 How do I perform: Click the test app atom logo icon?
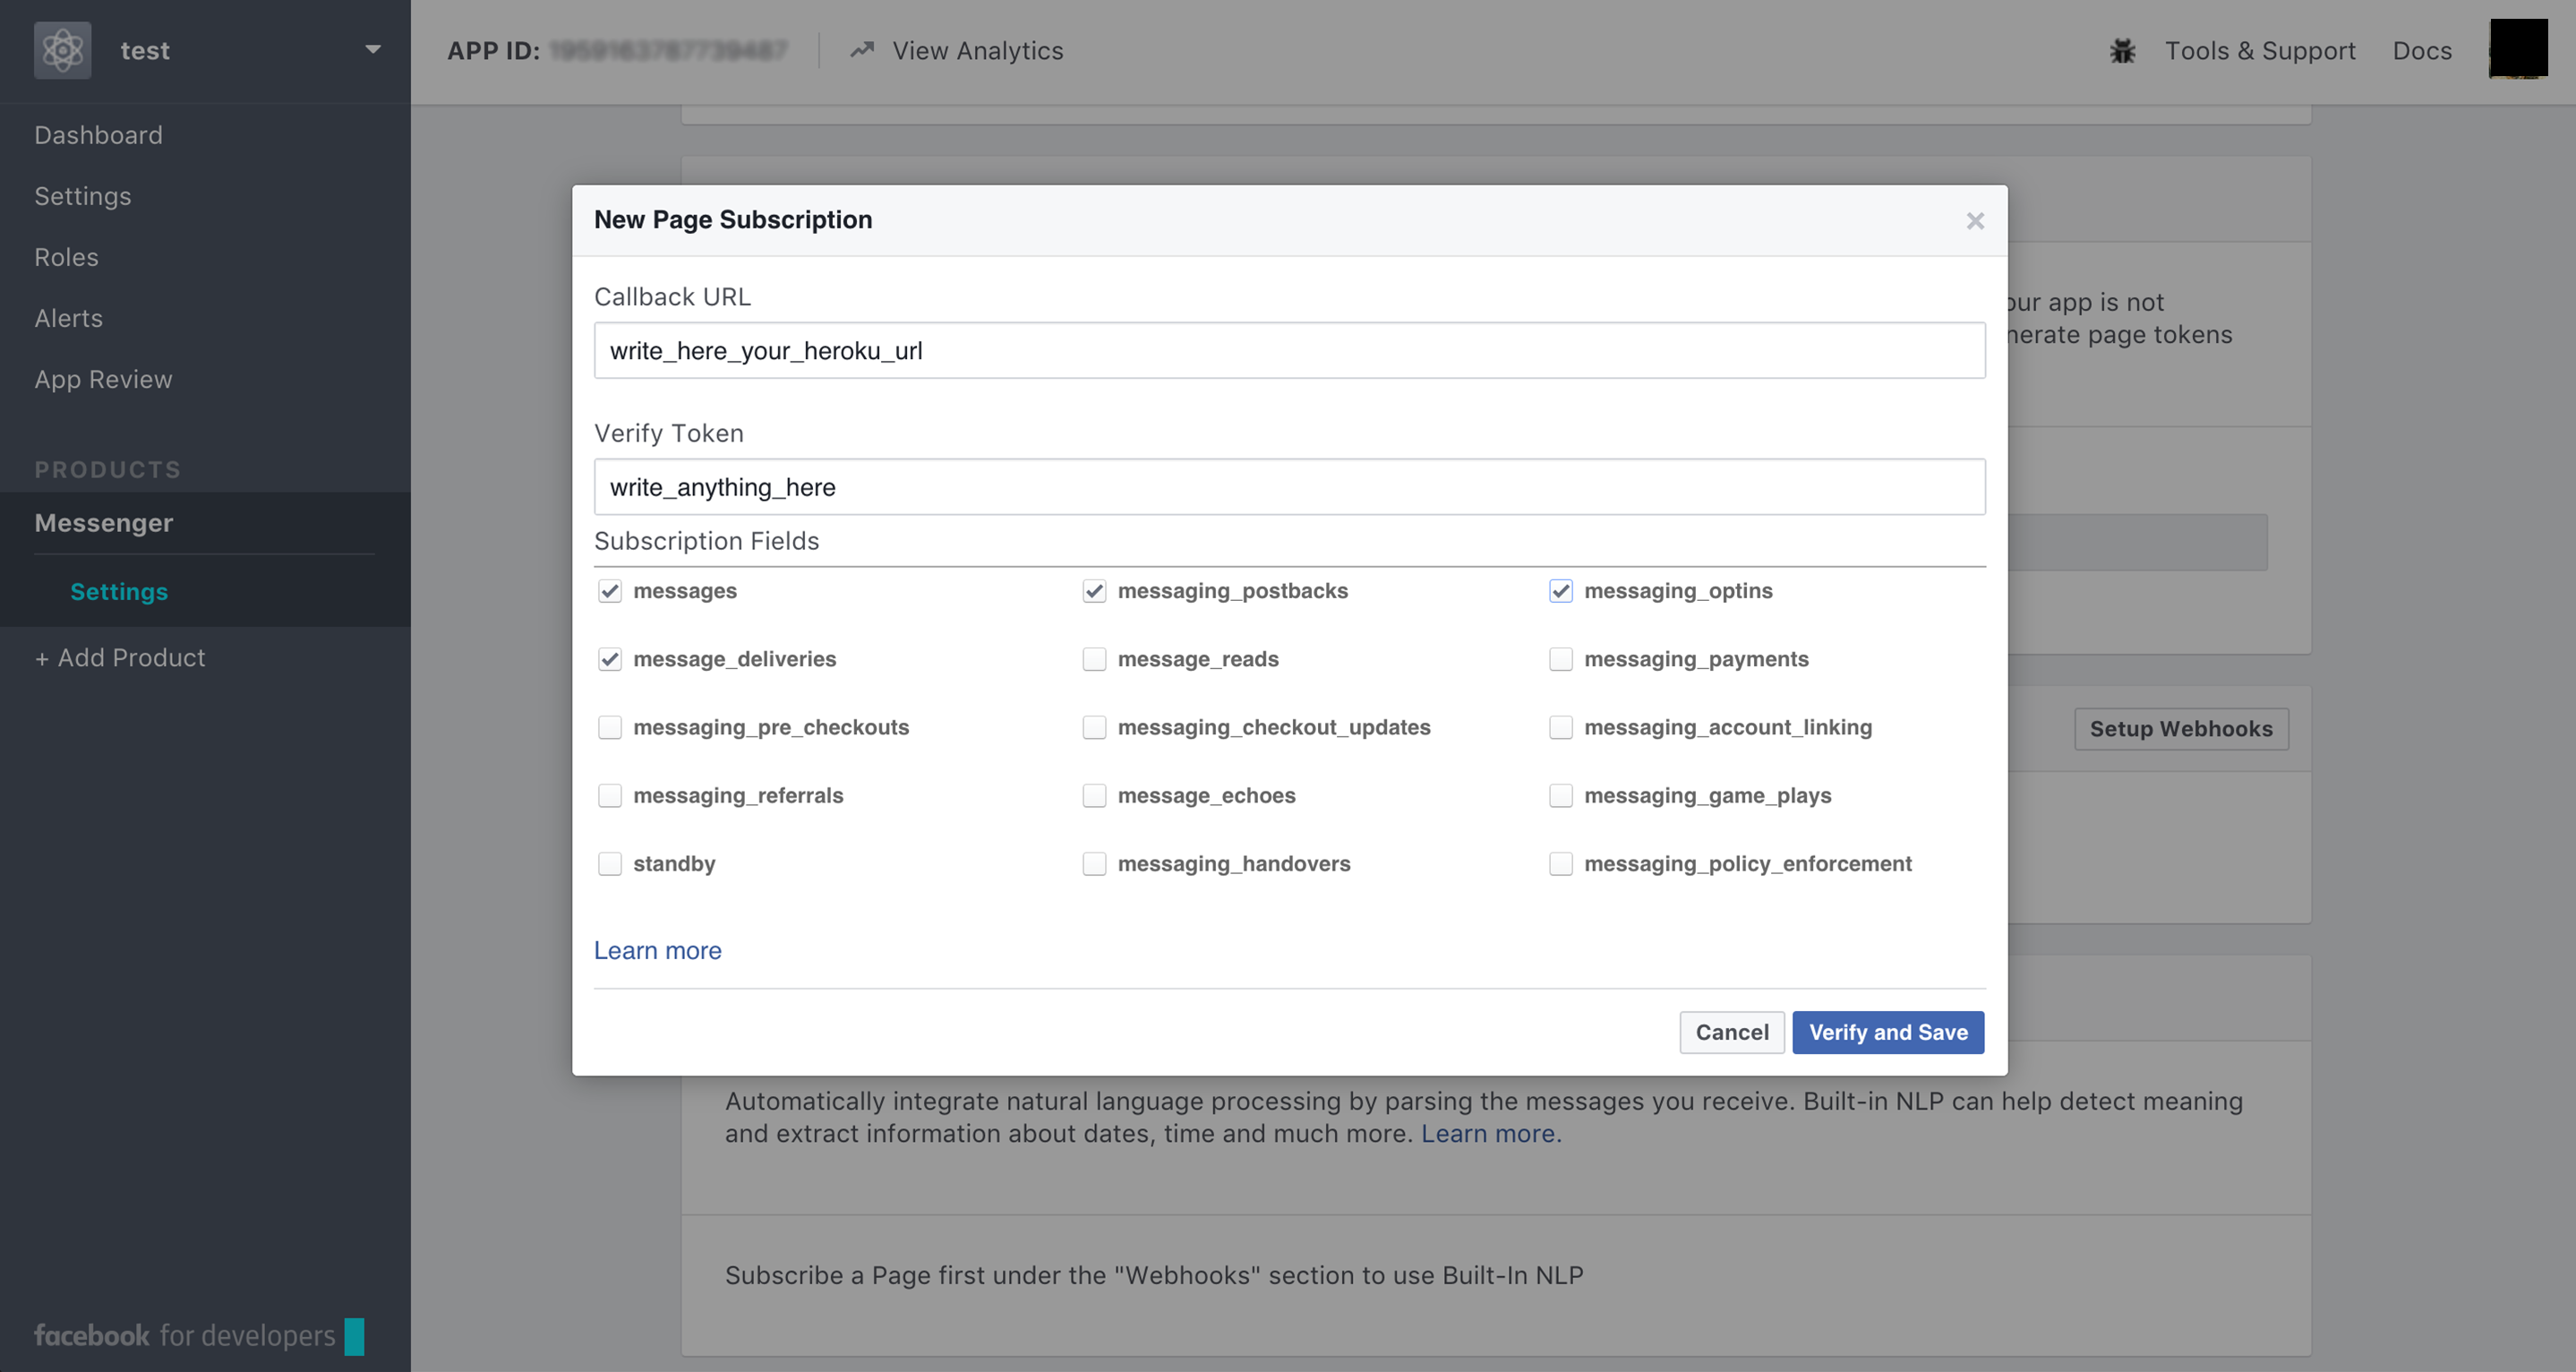click(x=62, y=50)
